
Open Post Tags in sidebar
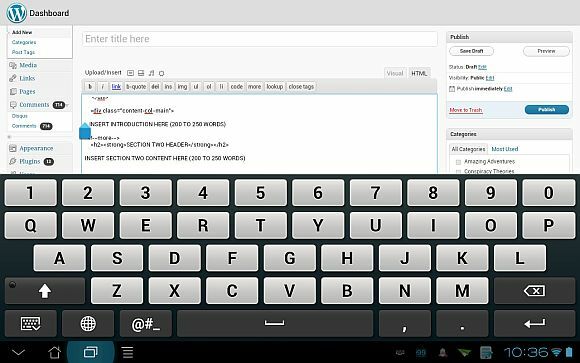coord(23,52)
